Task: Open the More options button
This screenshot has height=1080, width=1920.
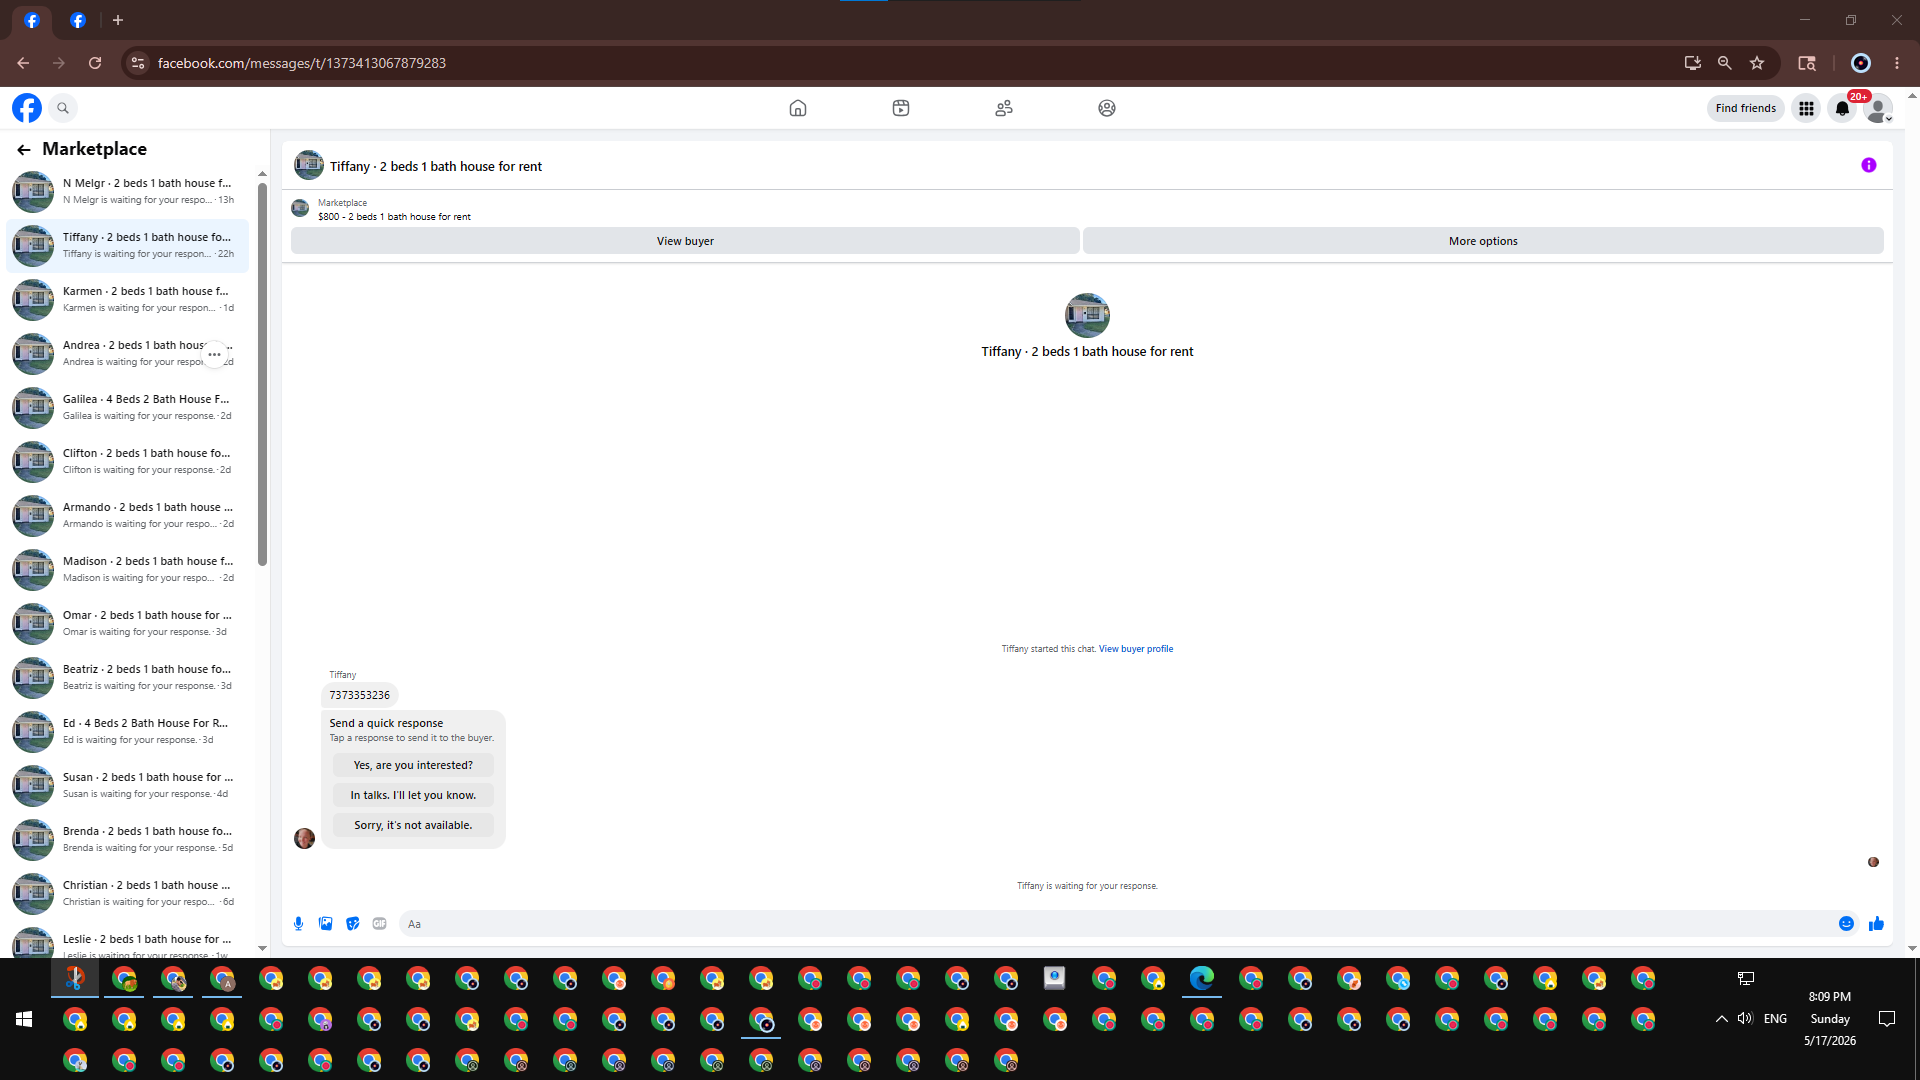Action: (1483, 241)
